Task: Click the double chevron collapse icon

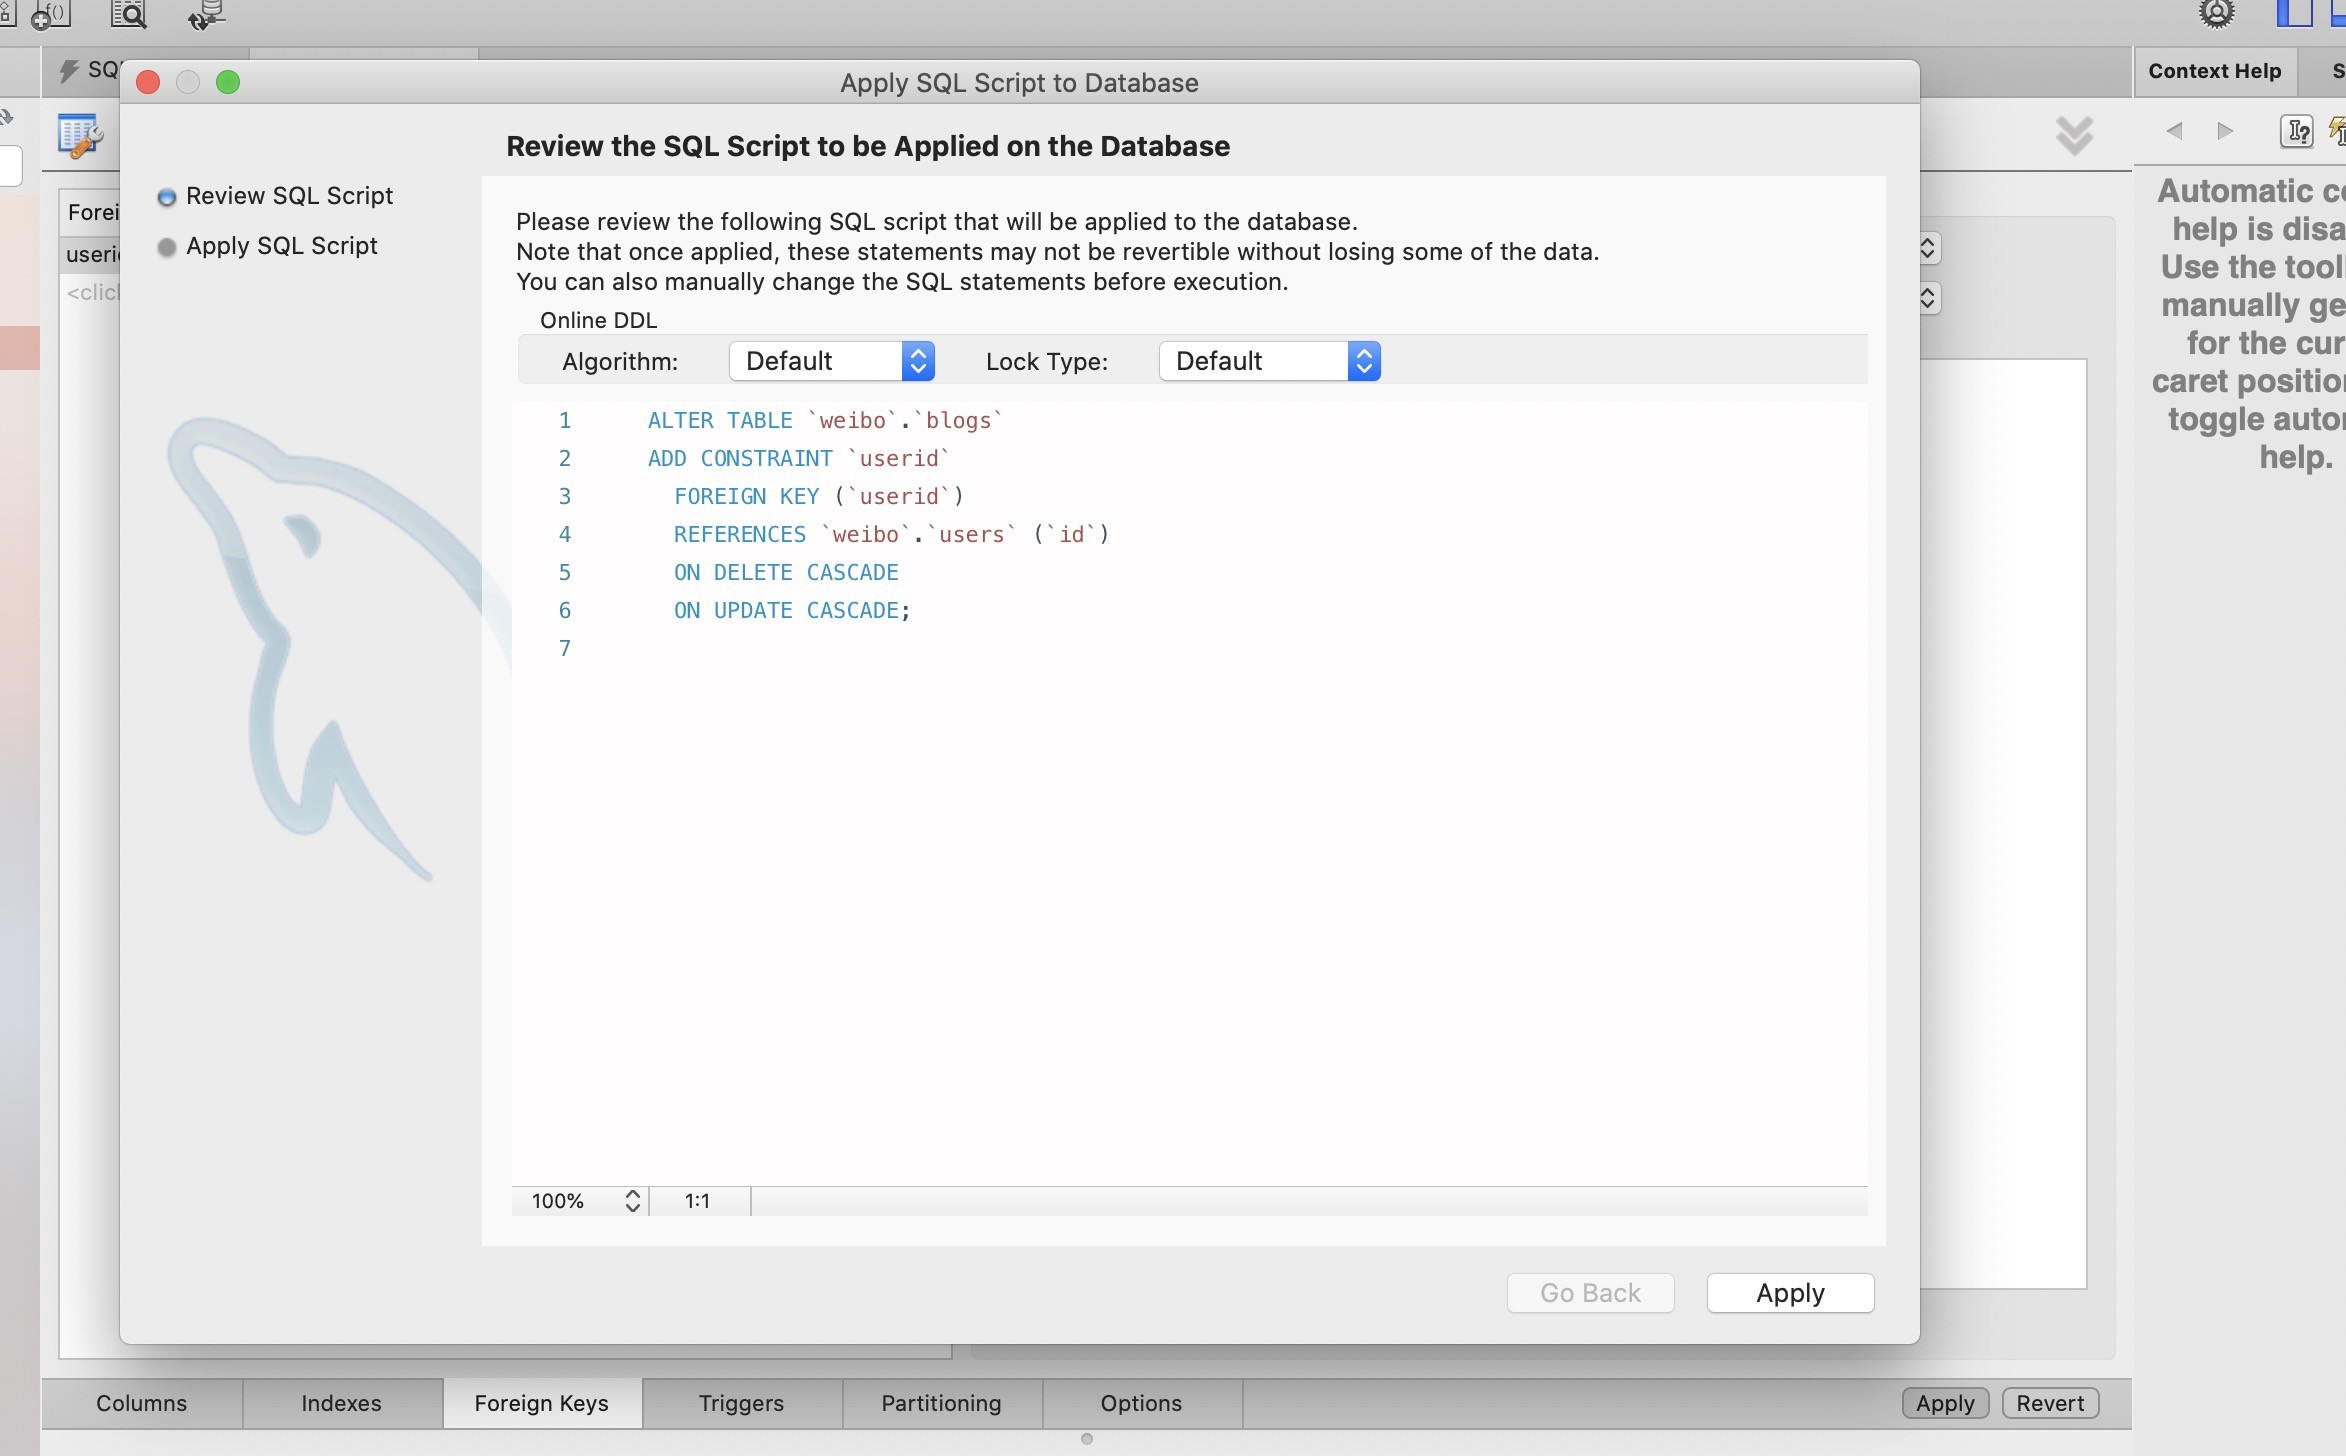Action: tap(2075, 135)
